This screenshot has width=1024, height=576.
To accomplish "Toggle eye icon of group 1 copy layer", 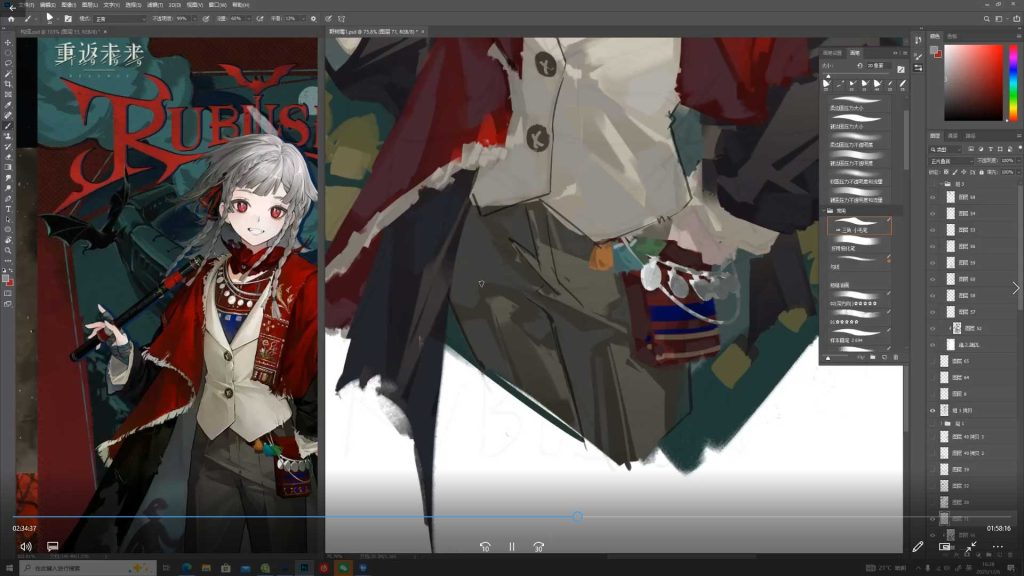I will [933, 410].
